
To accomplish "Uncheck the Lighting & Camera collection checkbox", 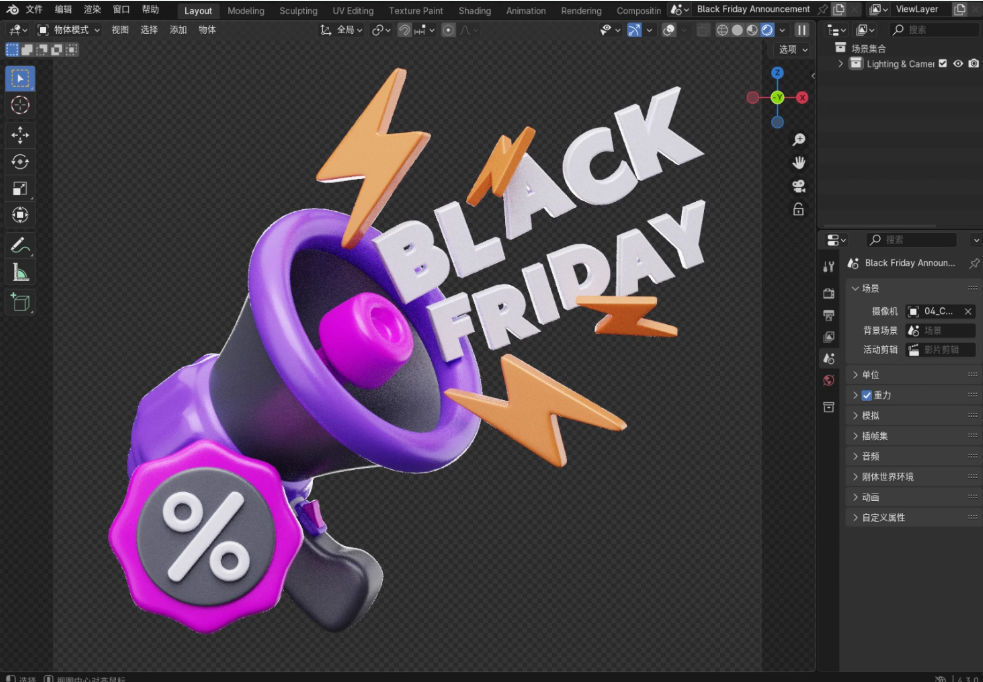I will (x=943, y=64).
